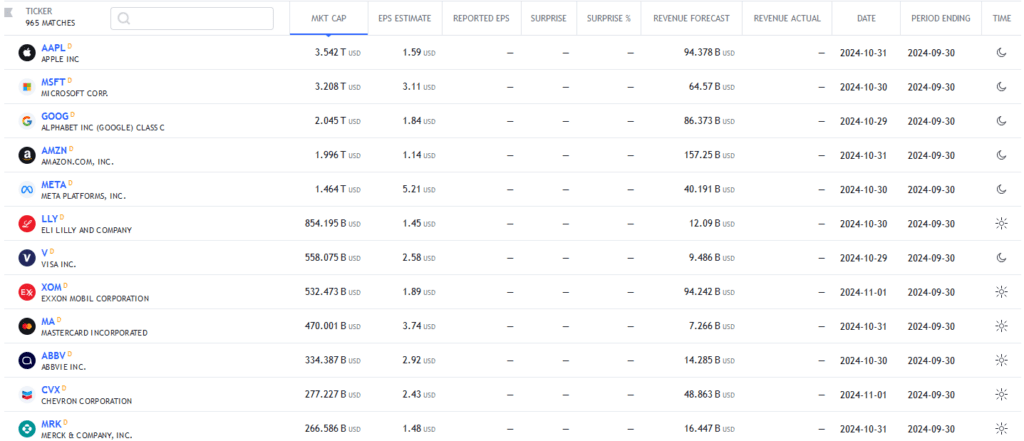Open the MSFT ticker link
1024x441 pixels.
pos(53,82)
